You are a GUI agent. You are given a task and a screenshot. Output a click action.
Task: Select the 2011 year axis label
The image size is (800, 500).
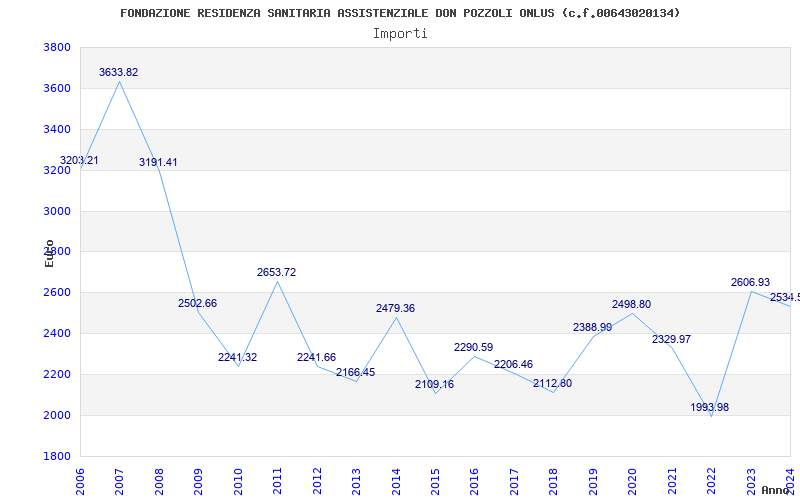pyautogui.click(x=278, y=482)
